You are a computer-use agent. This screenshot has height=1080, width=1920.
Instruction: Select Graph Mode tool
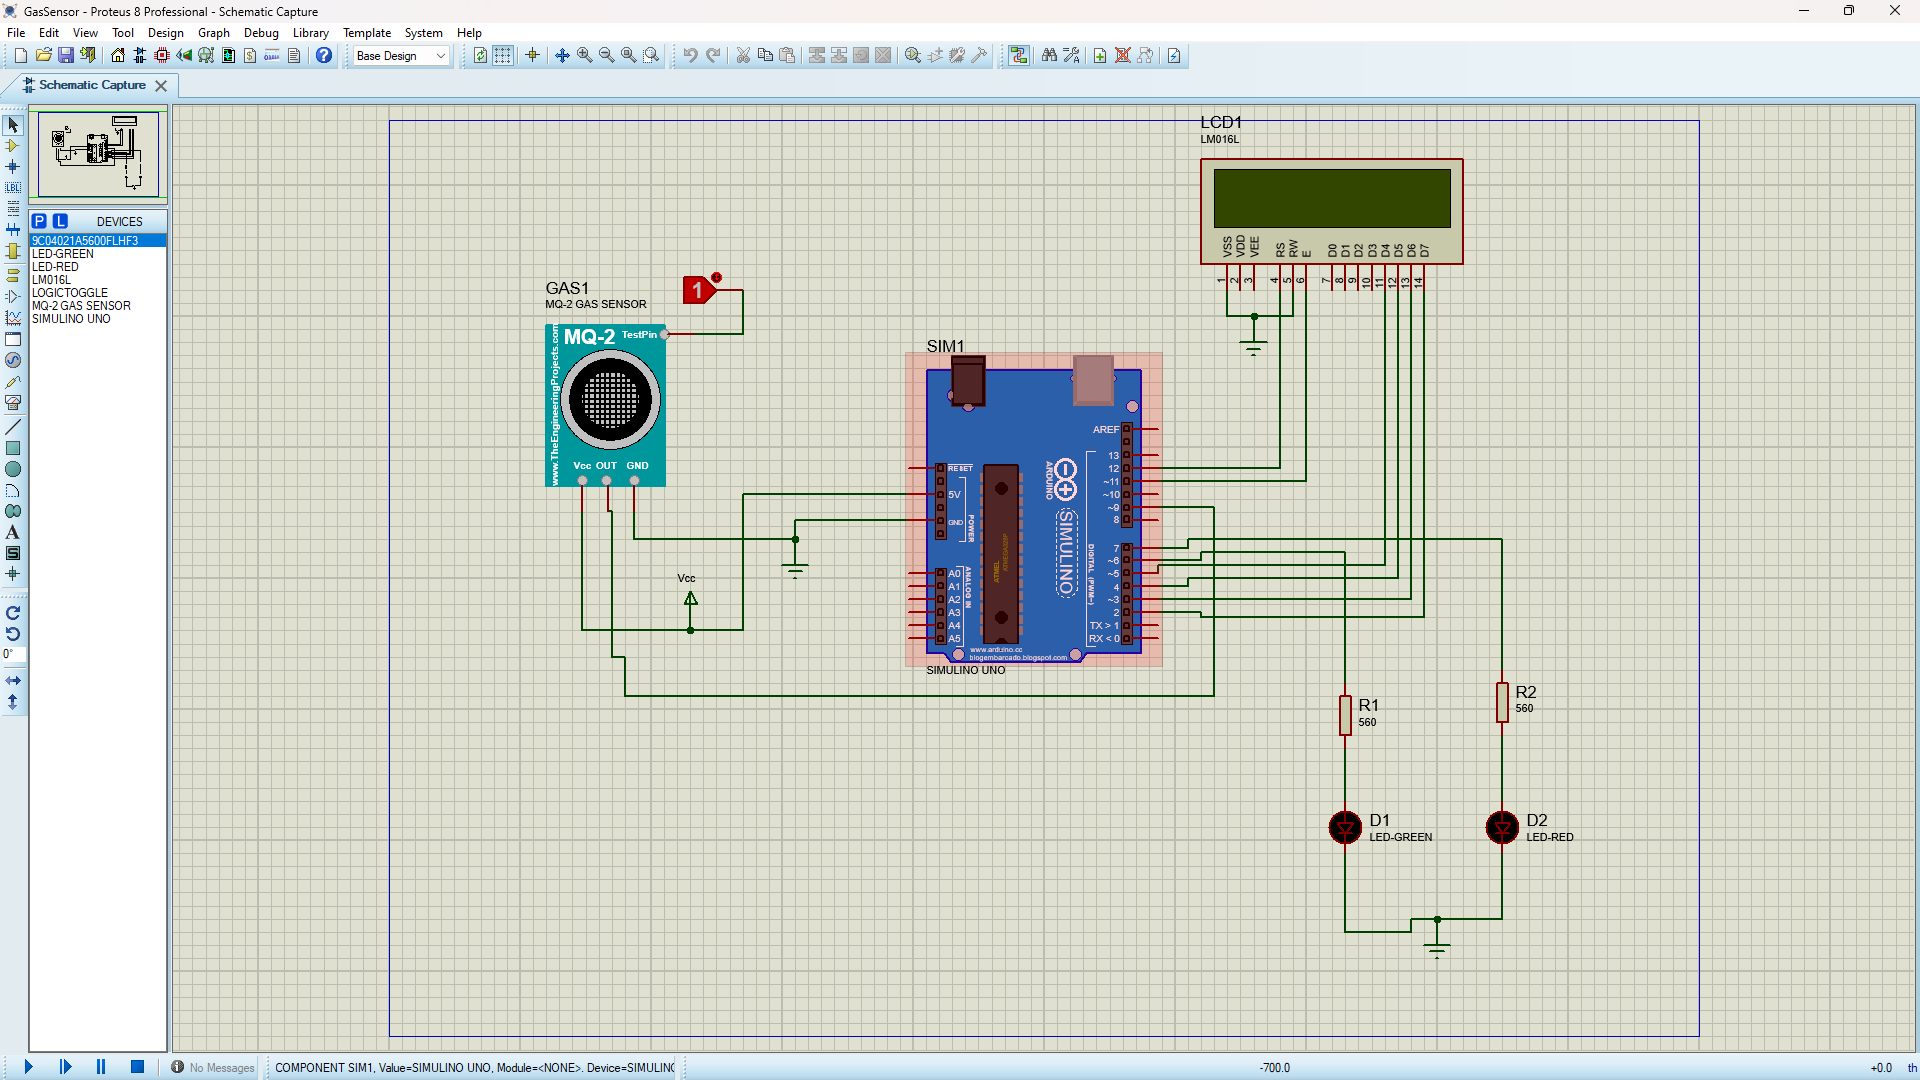(x=13, y=318)
